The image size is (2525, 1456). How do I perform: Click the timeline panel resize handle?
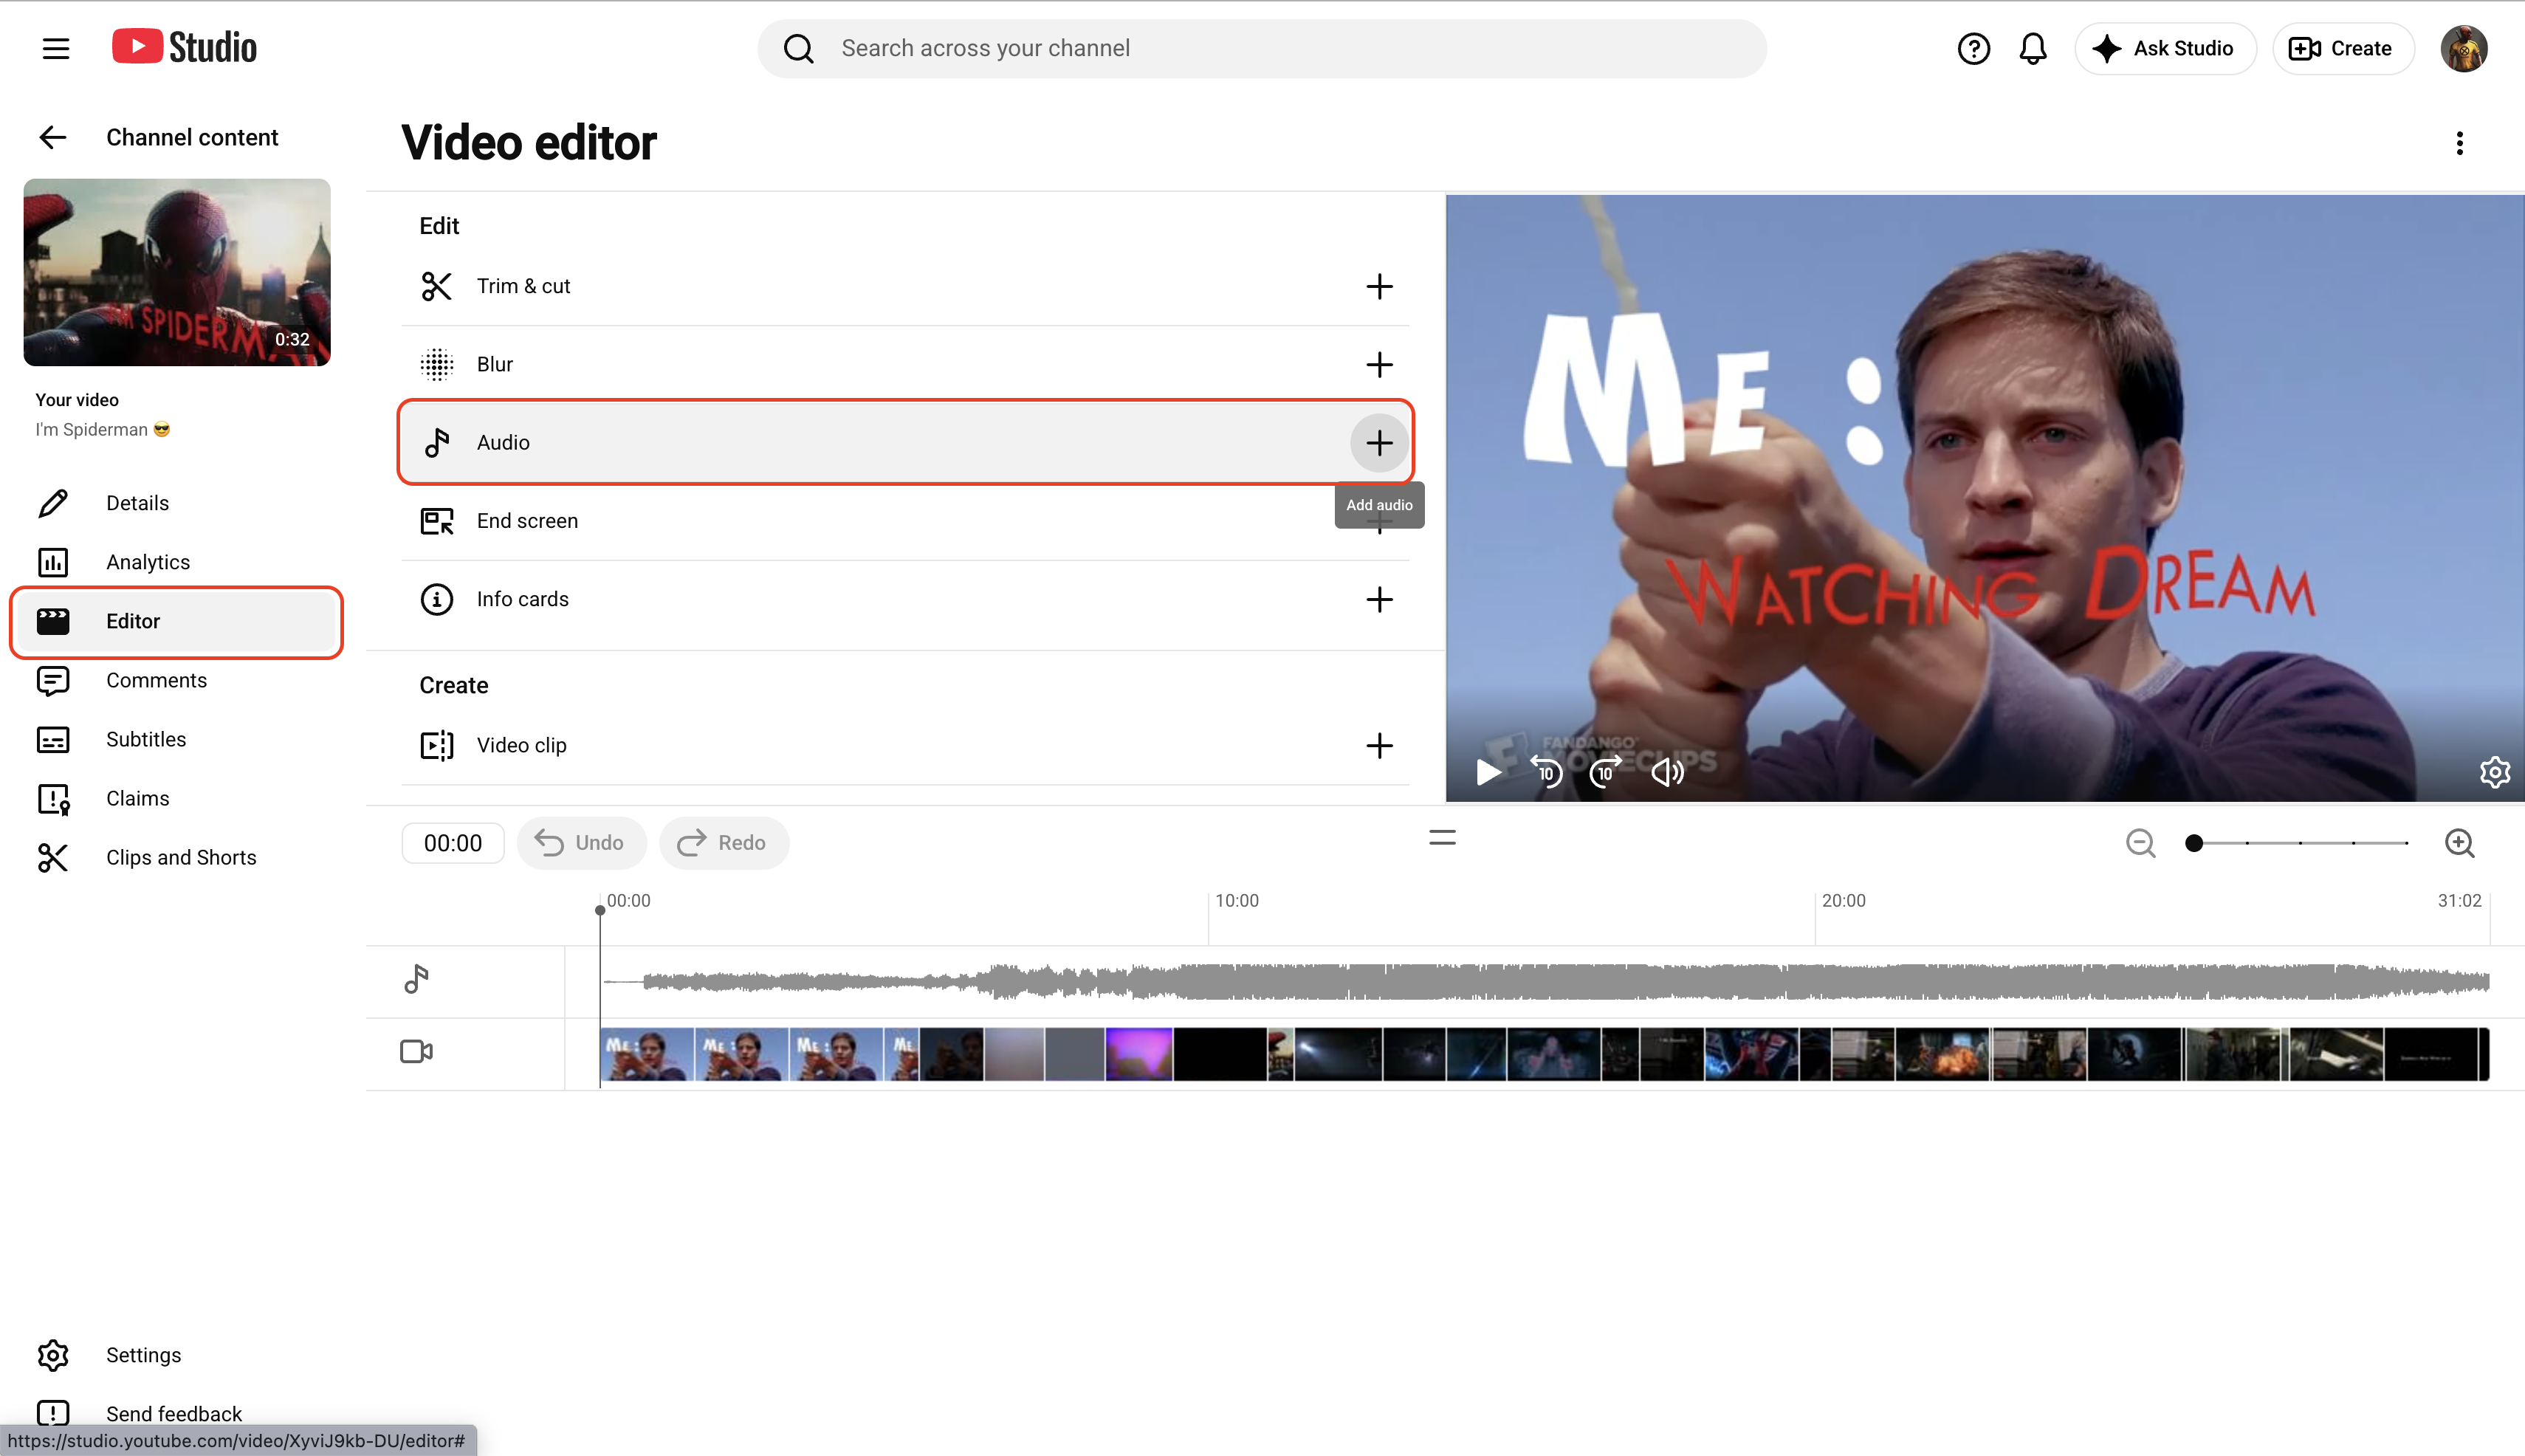tap(1442, 838)
